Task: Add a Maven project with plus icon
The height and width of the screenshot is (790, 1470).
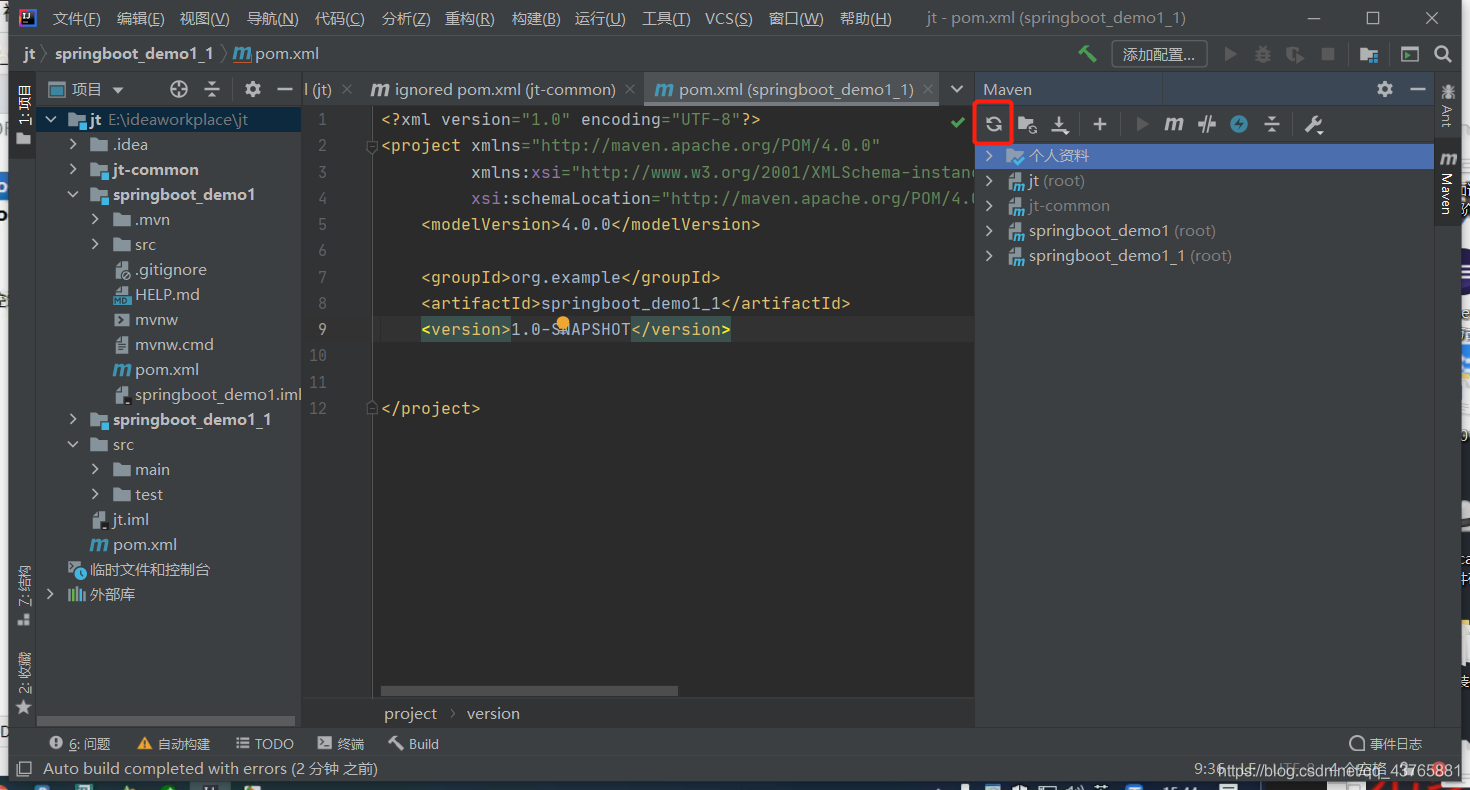Action: point(1099,124)
